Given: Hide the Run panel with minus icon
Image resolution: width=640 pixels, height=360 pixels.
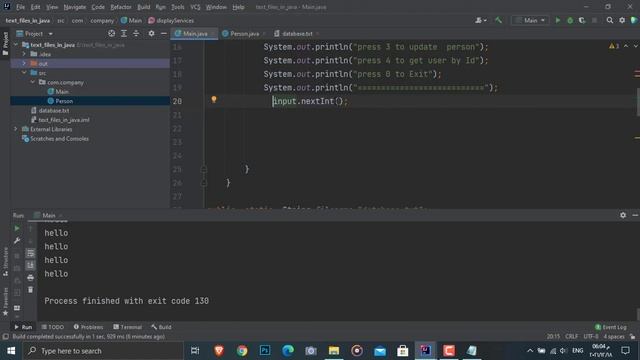Looking at the screenshot, I should click(x=635, y=215).
